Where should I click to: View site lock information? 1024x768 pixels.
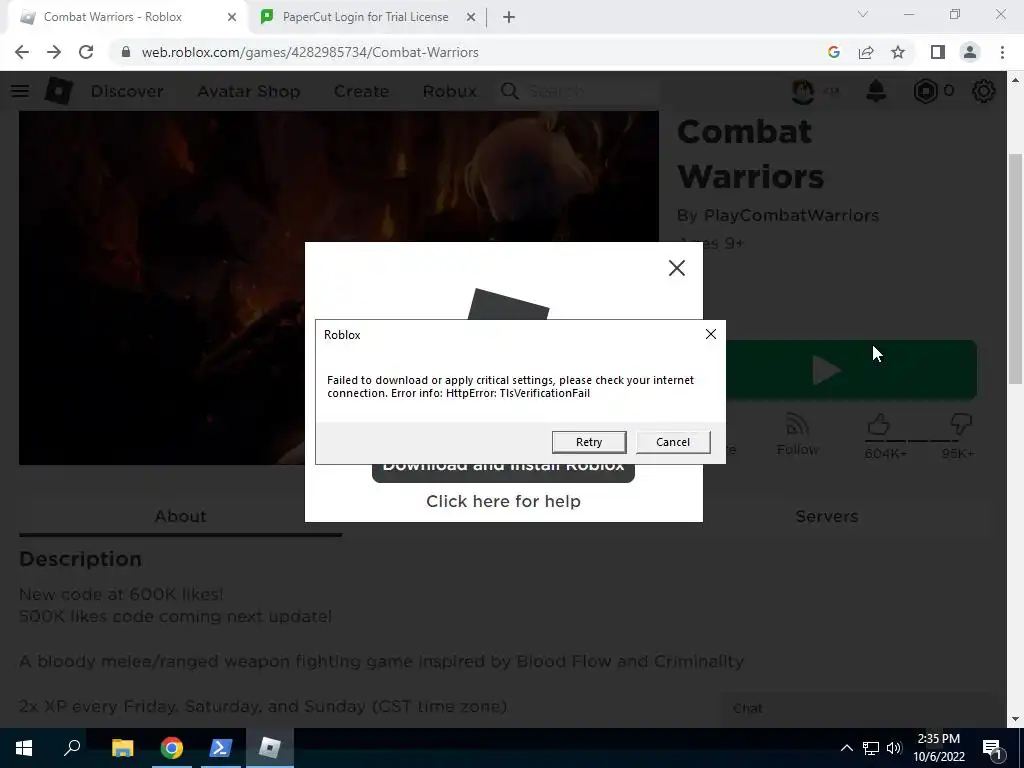126,52
